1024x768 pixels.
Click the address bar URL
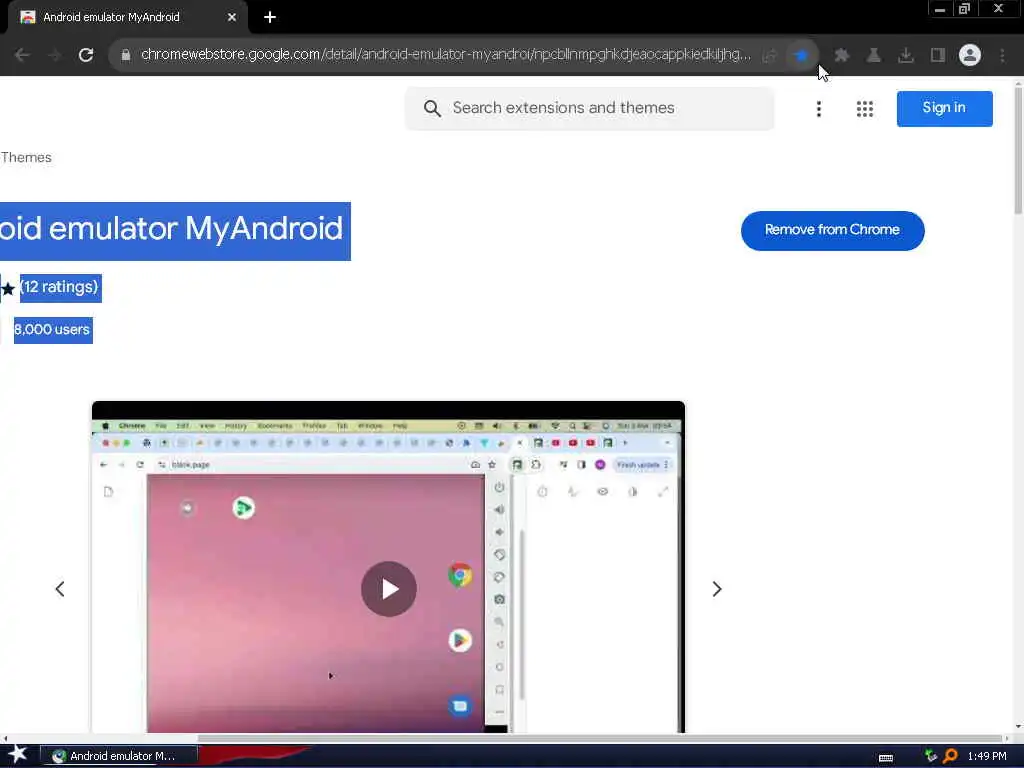pos(445,54)
